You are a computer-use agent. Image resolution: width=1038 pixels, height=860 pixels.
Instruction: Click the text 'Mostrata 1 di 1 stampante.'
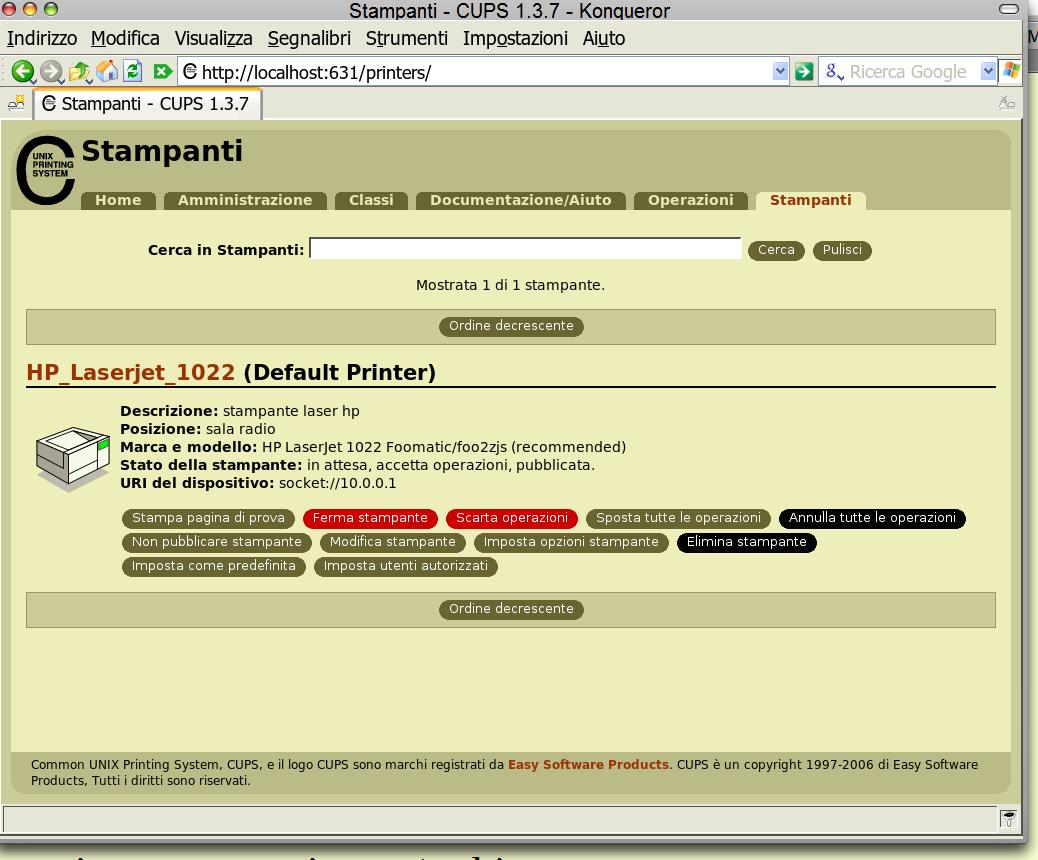tap(510, 285)
